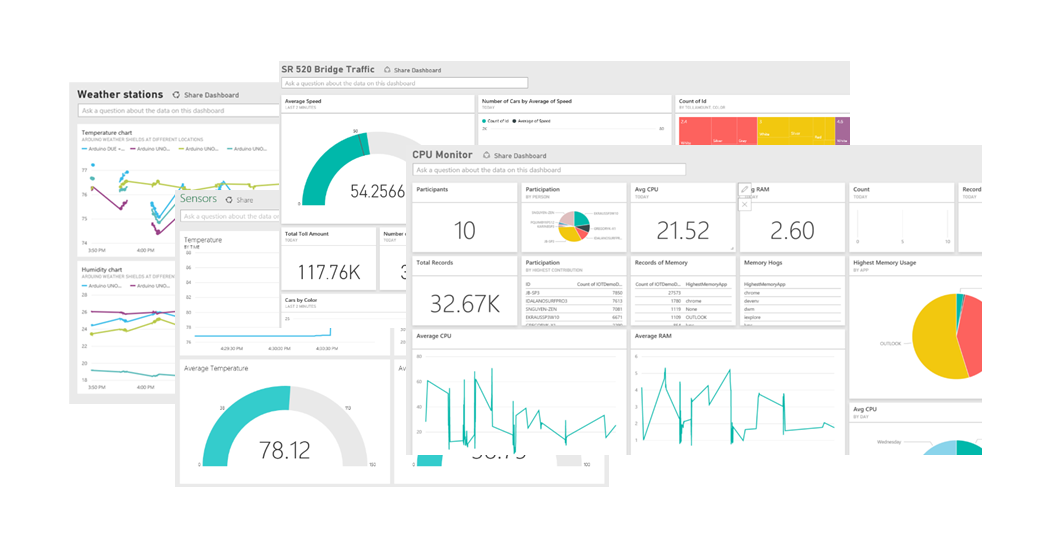Select the Weather stations dashboard title
1047x535 pixels.
click(120, 94)
